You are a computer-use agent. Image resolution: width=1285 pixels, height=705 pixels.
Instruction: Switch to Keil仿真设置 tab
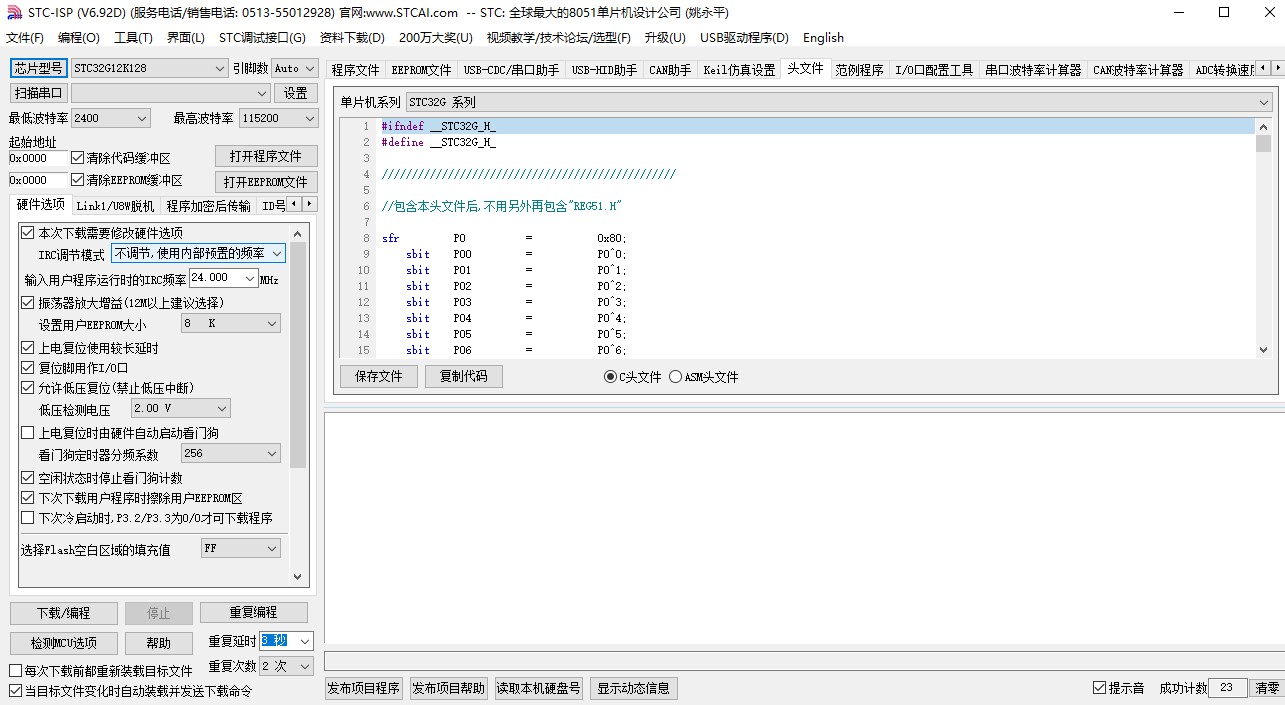pos(739,70)
